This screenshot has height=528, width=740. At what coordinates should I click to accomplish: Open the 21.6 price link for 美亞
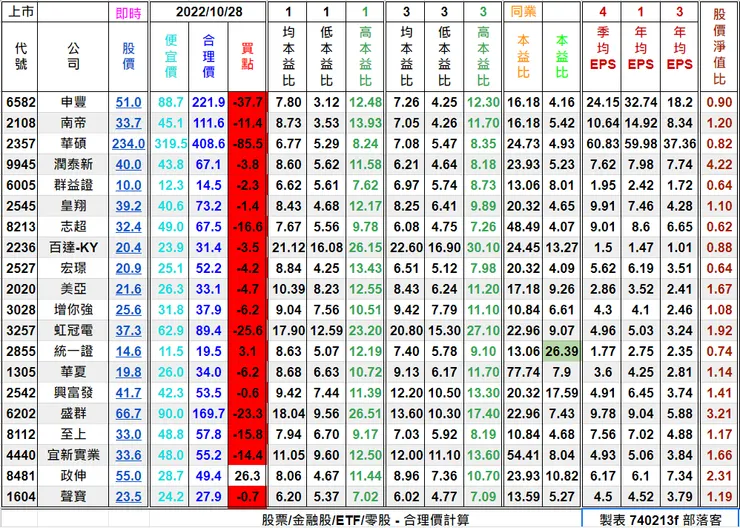coord(128,289)
